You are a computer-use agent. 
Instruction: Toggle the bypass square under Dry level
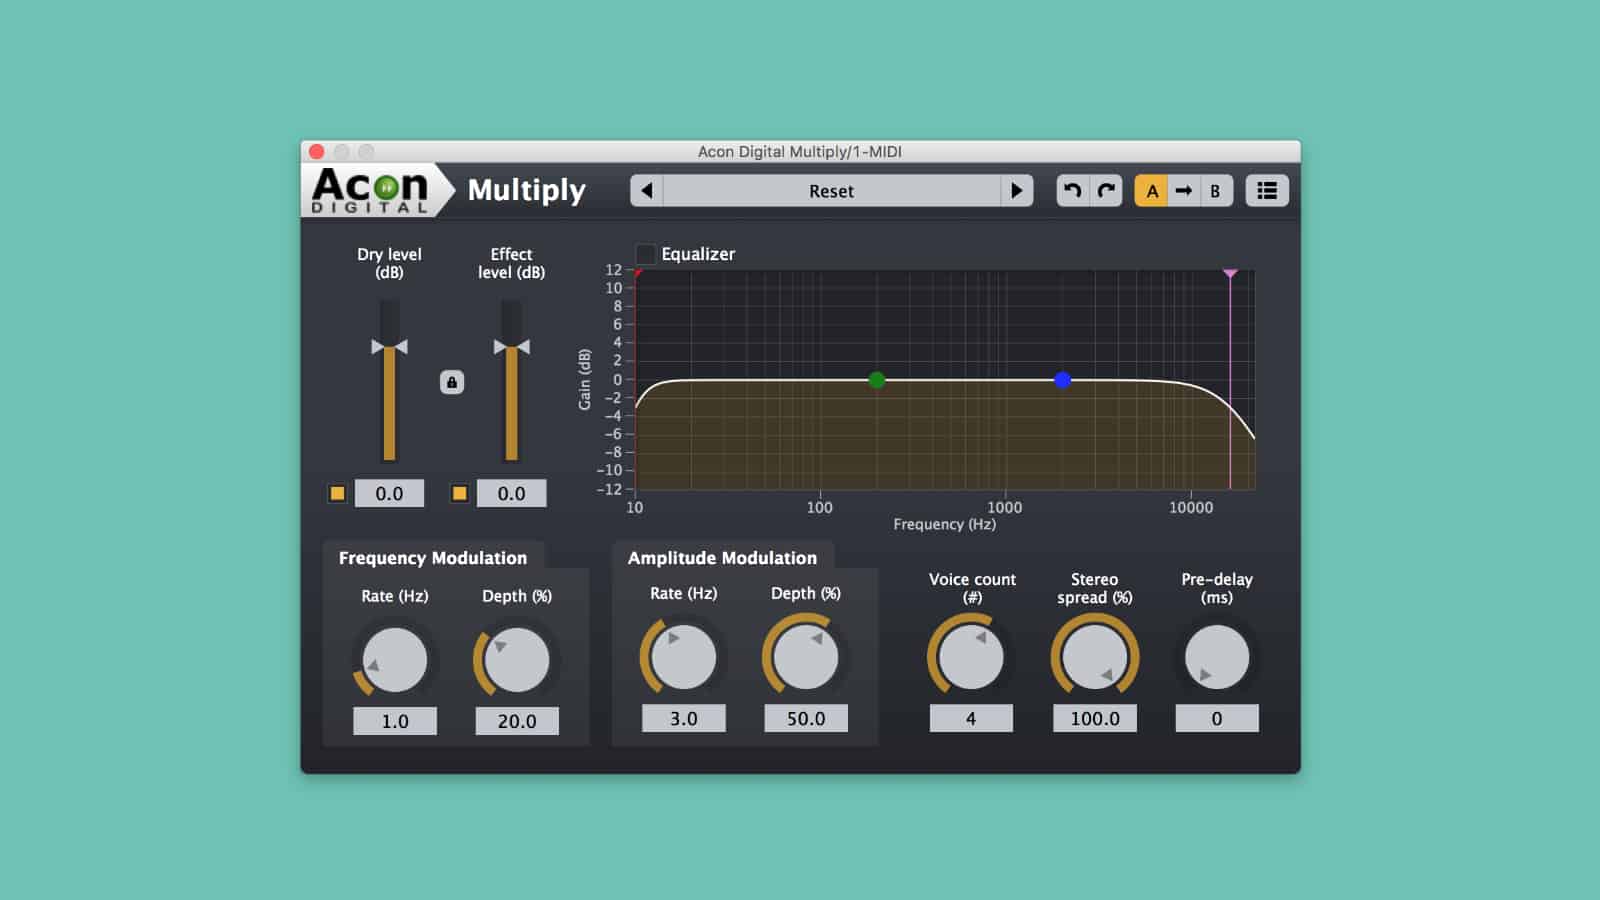(337, 492)
